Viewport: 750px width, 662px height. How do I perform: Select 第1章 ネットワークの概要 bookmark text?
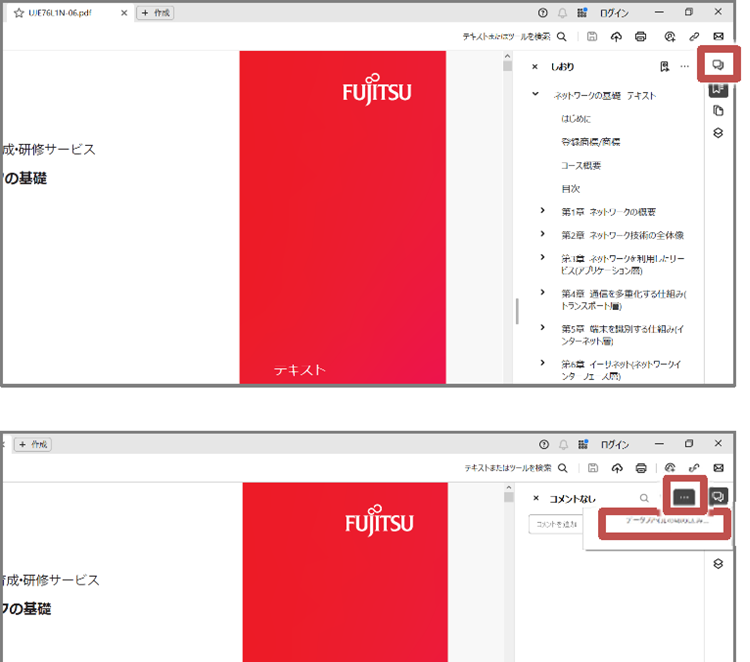(608, 212)
